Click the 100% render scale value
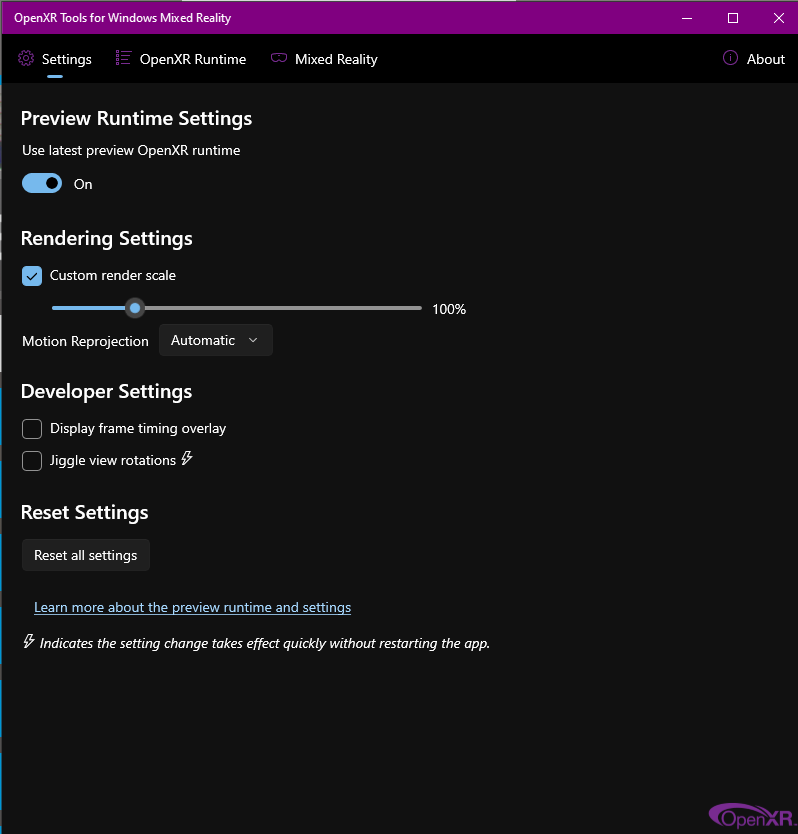 [x=449, y=309]
